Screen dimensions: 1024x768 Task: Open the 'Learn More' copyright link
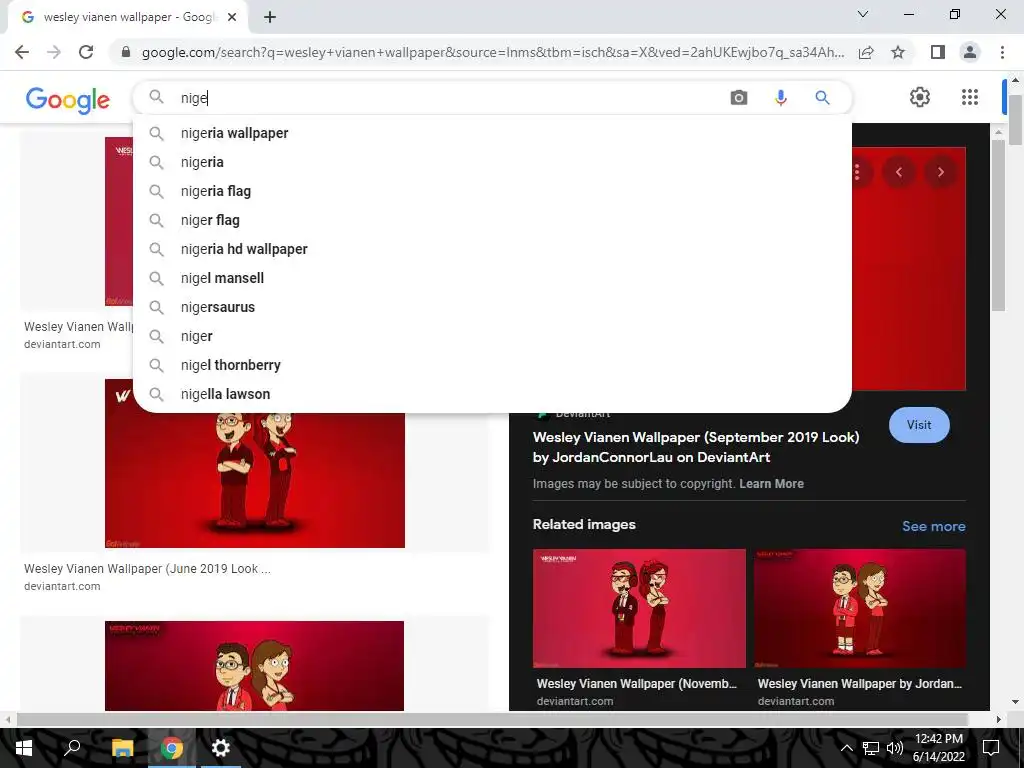pyautogui.click(x=771, y=484)
